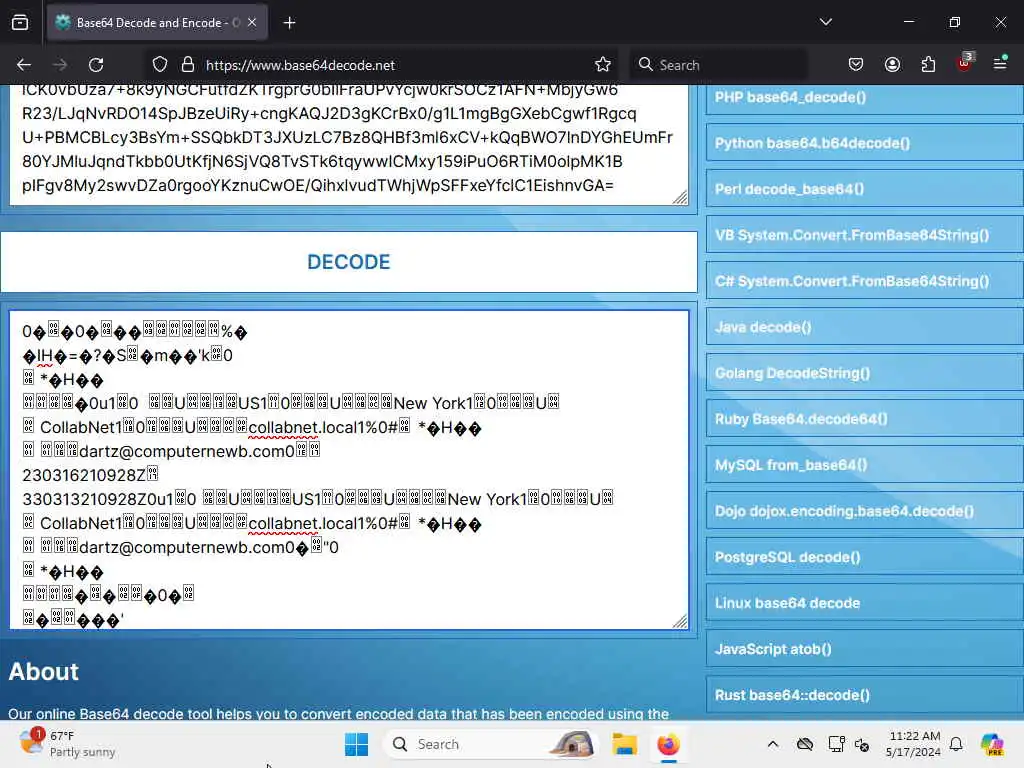Go forward one page
The height and width of the screenshot is (768, 1024).
click(x=60, y=65)
